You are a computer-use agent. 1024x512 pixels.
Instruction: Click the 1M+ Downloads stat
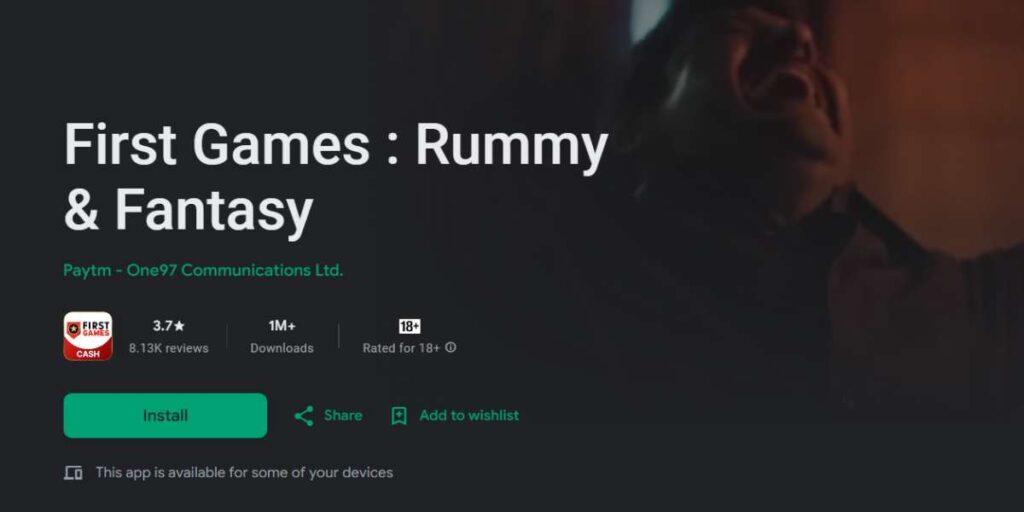click(x=282, y=336)
